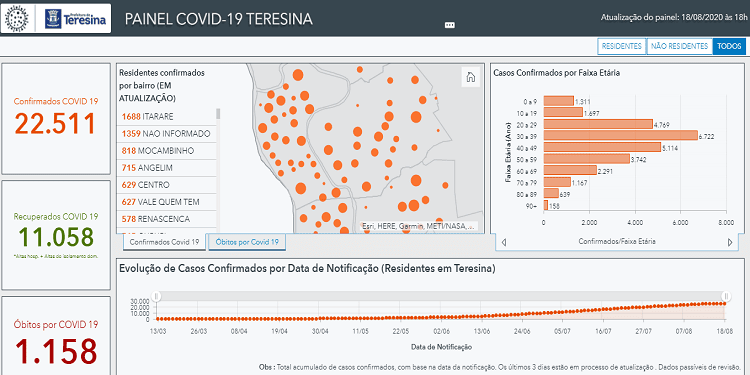750x375 pixels.
Task: Select the 578 RENASCENCA row
Action: (x=166, y=220)
